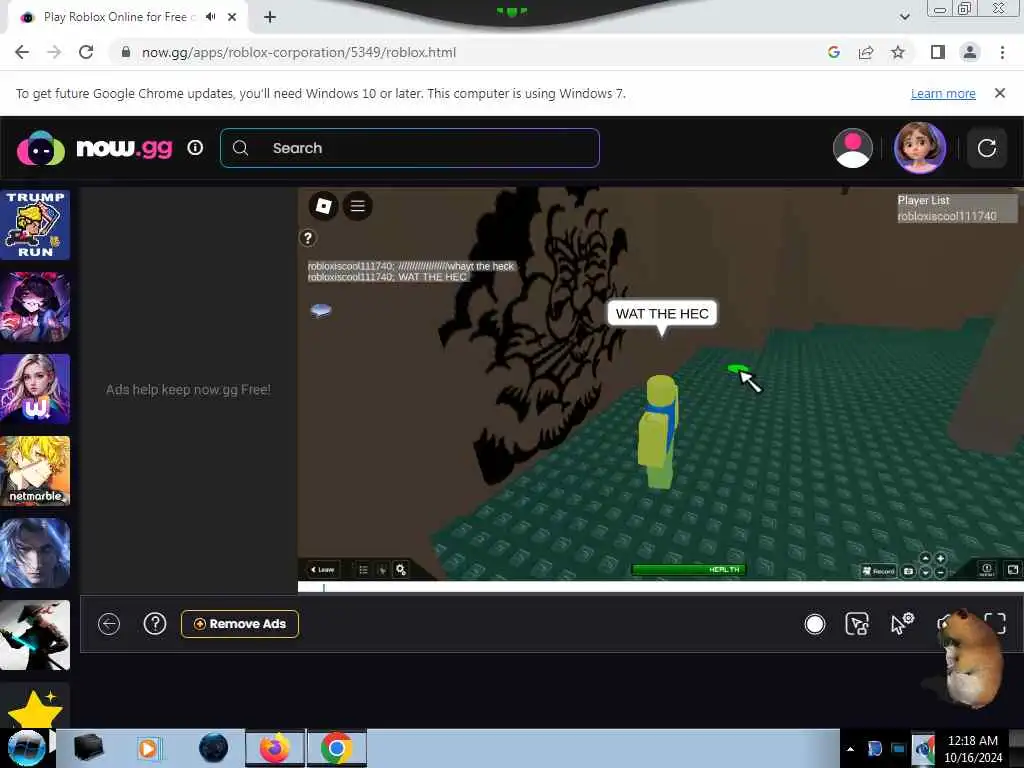
Task: Enter fullscreen with the corner brackets icon
Action: 995,624
